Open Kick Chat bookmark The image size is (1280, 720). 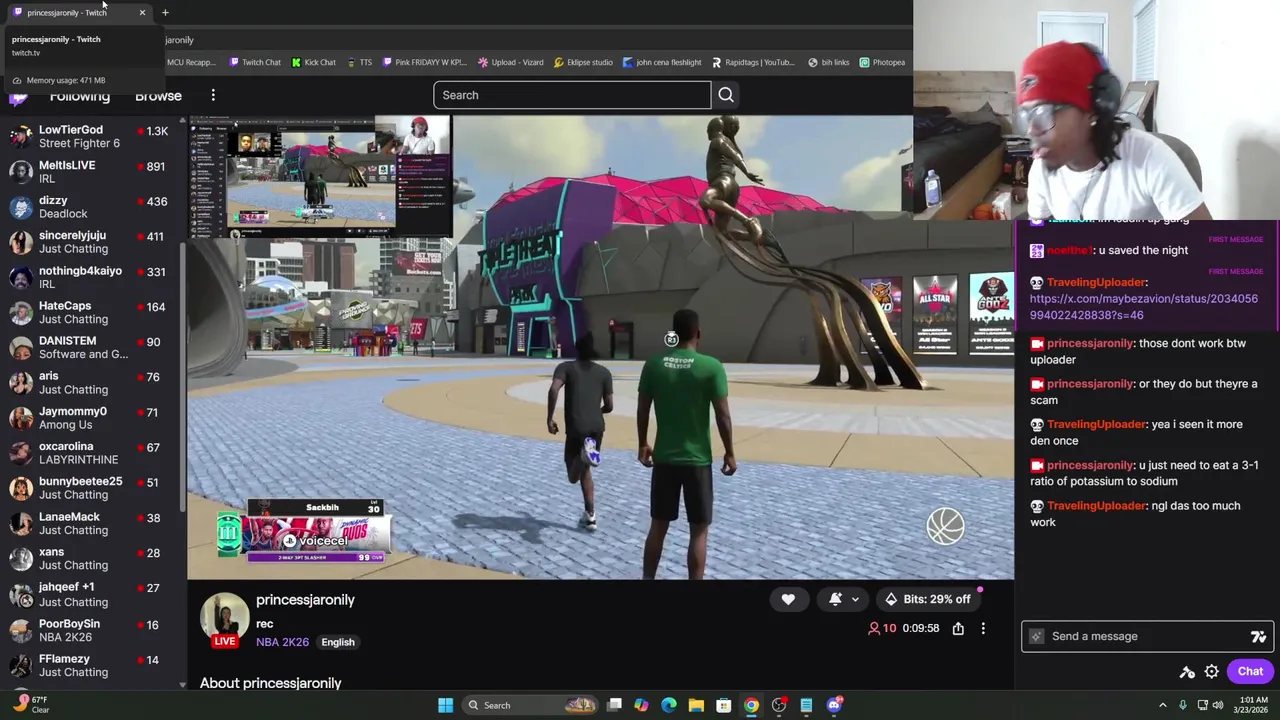click(x=313, y=62)
